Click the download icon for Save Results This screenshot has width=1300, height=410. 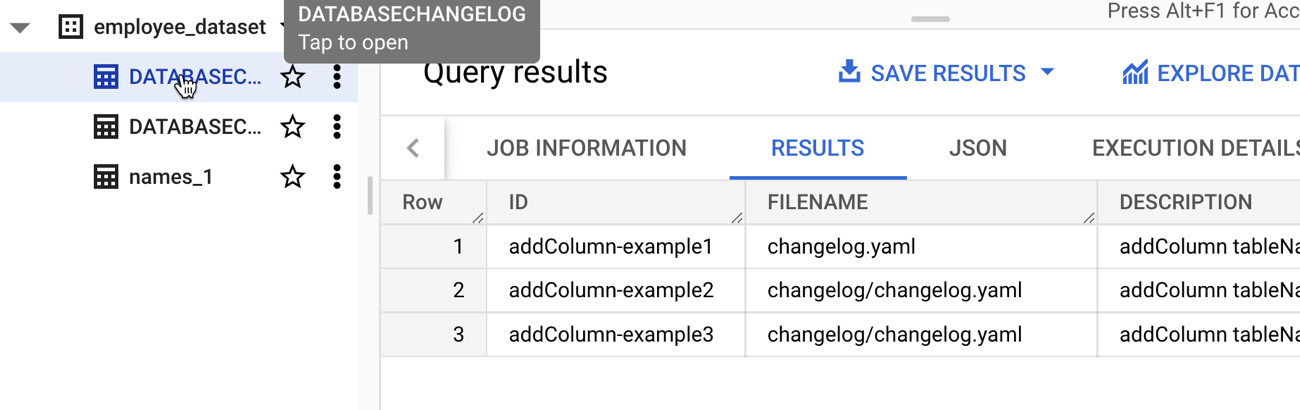coord(849,72)
